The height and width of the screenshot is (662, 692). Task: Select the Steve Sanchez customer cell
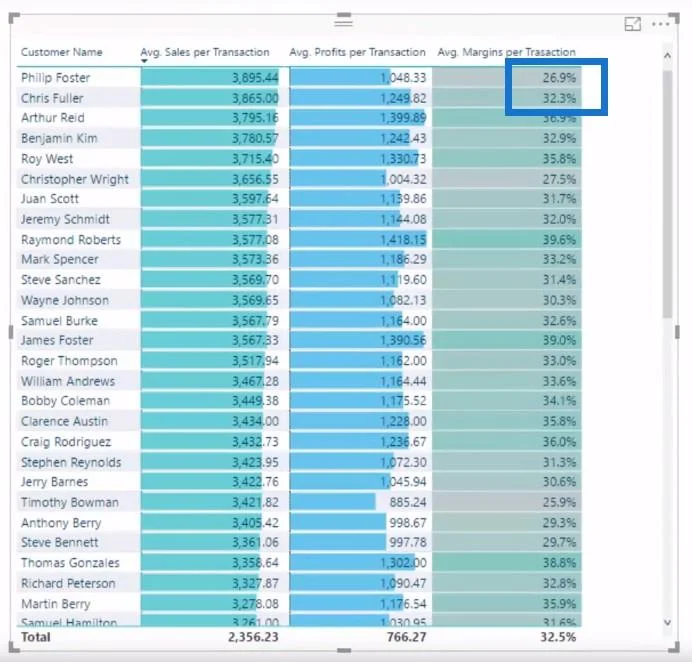[61, 280]
